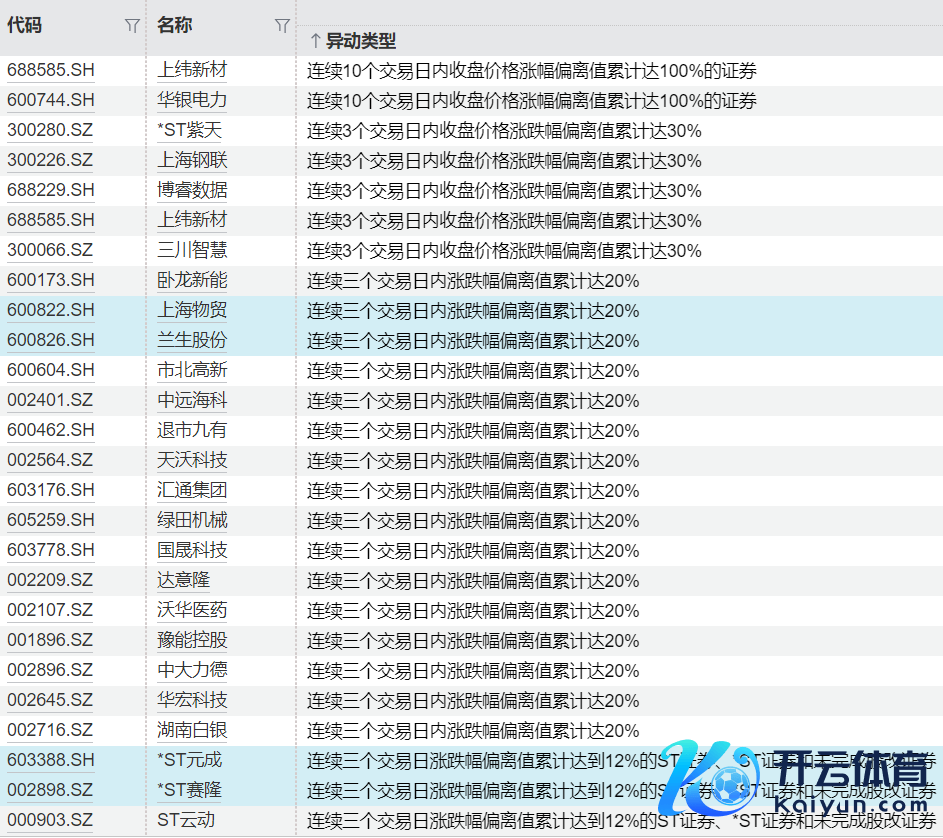Select stock code 600173.SH
Viewport: 943px width, 838px height.
coord(51,281)
